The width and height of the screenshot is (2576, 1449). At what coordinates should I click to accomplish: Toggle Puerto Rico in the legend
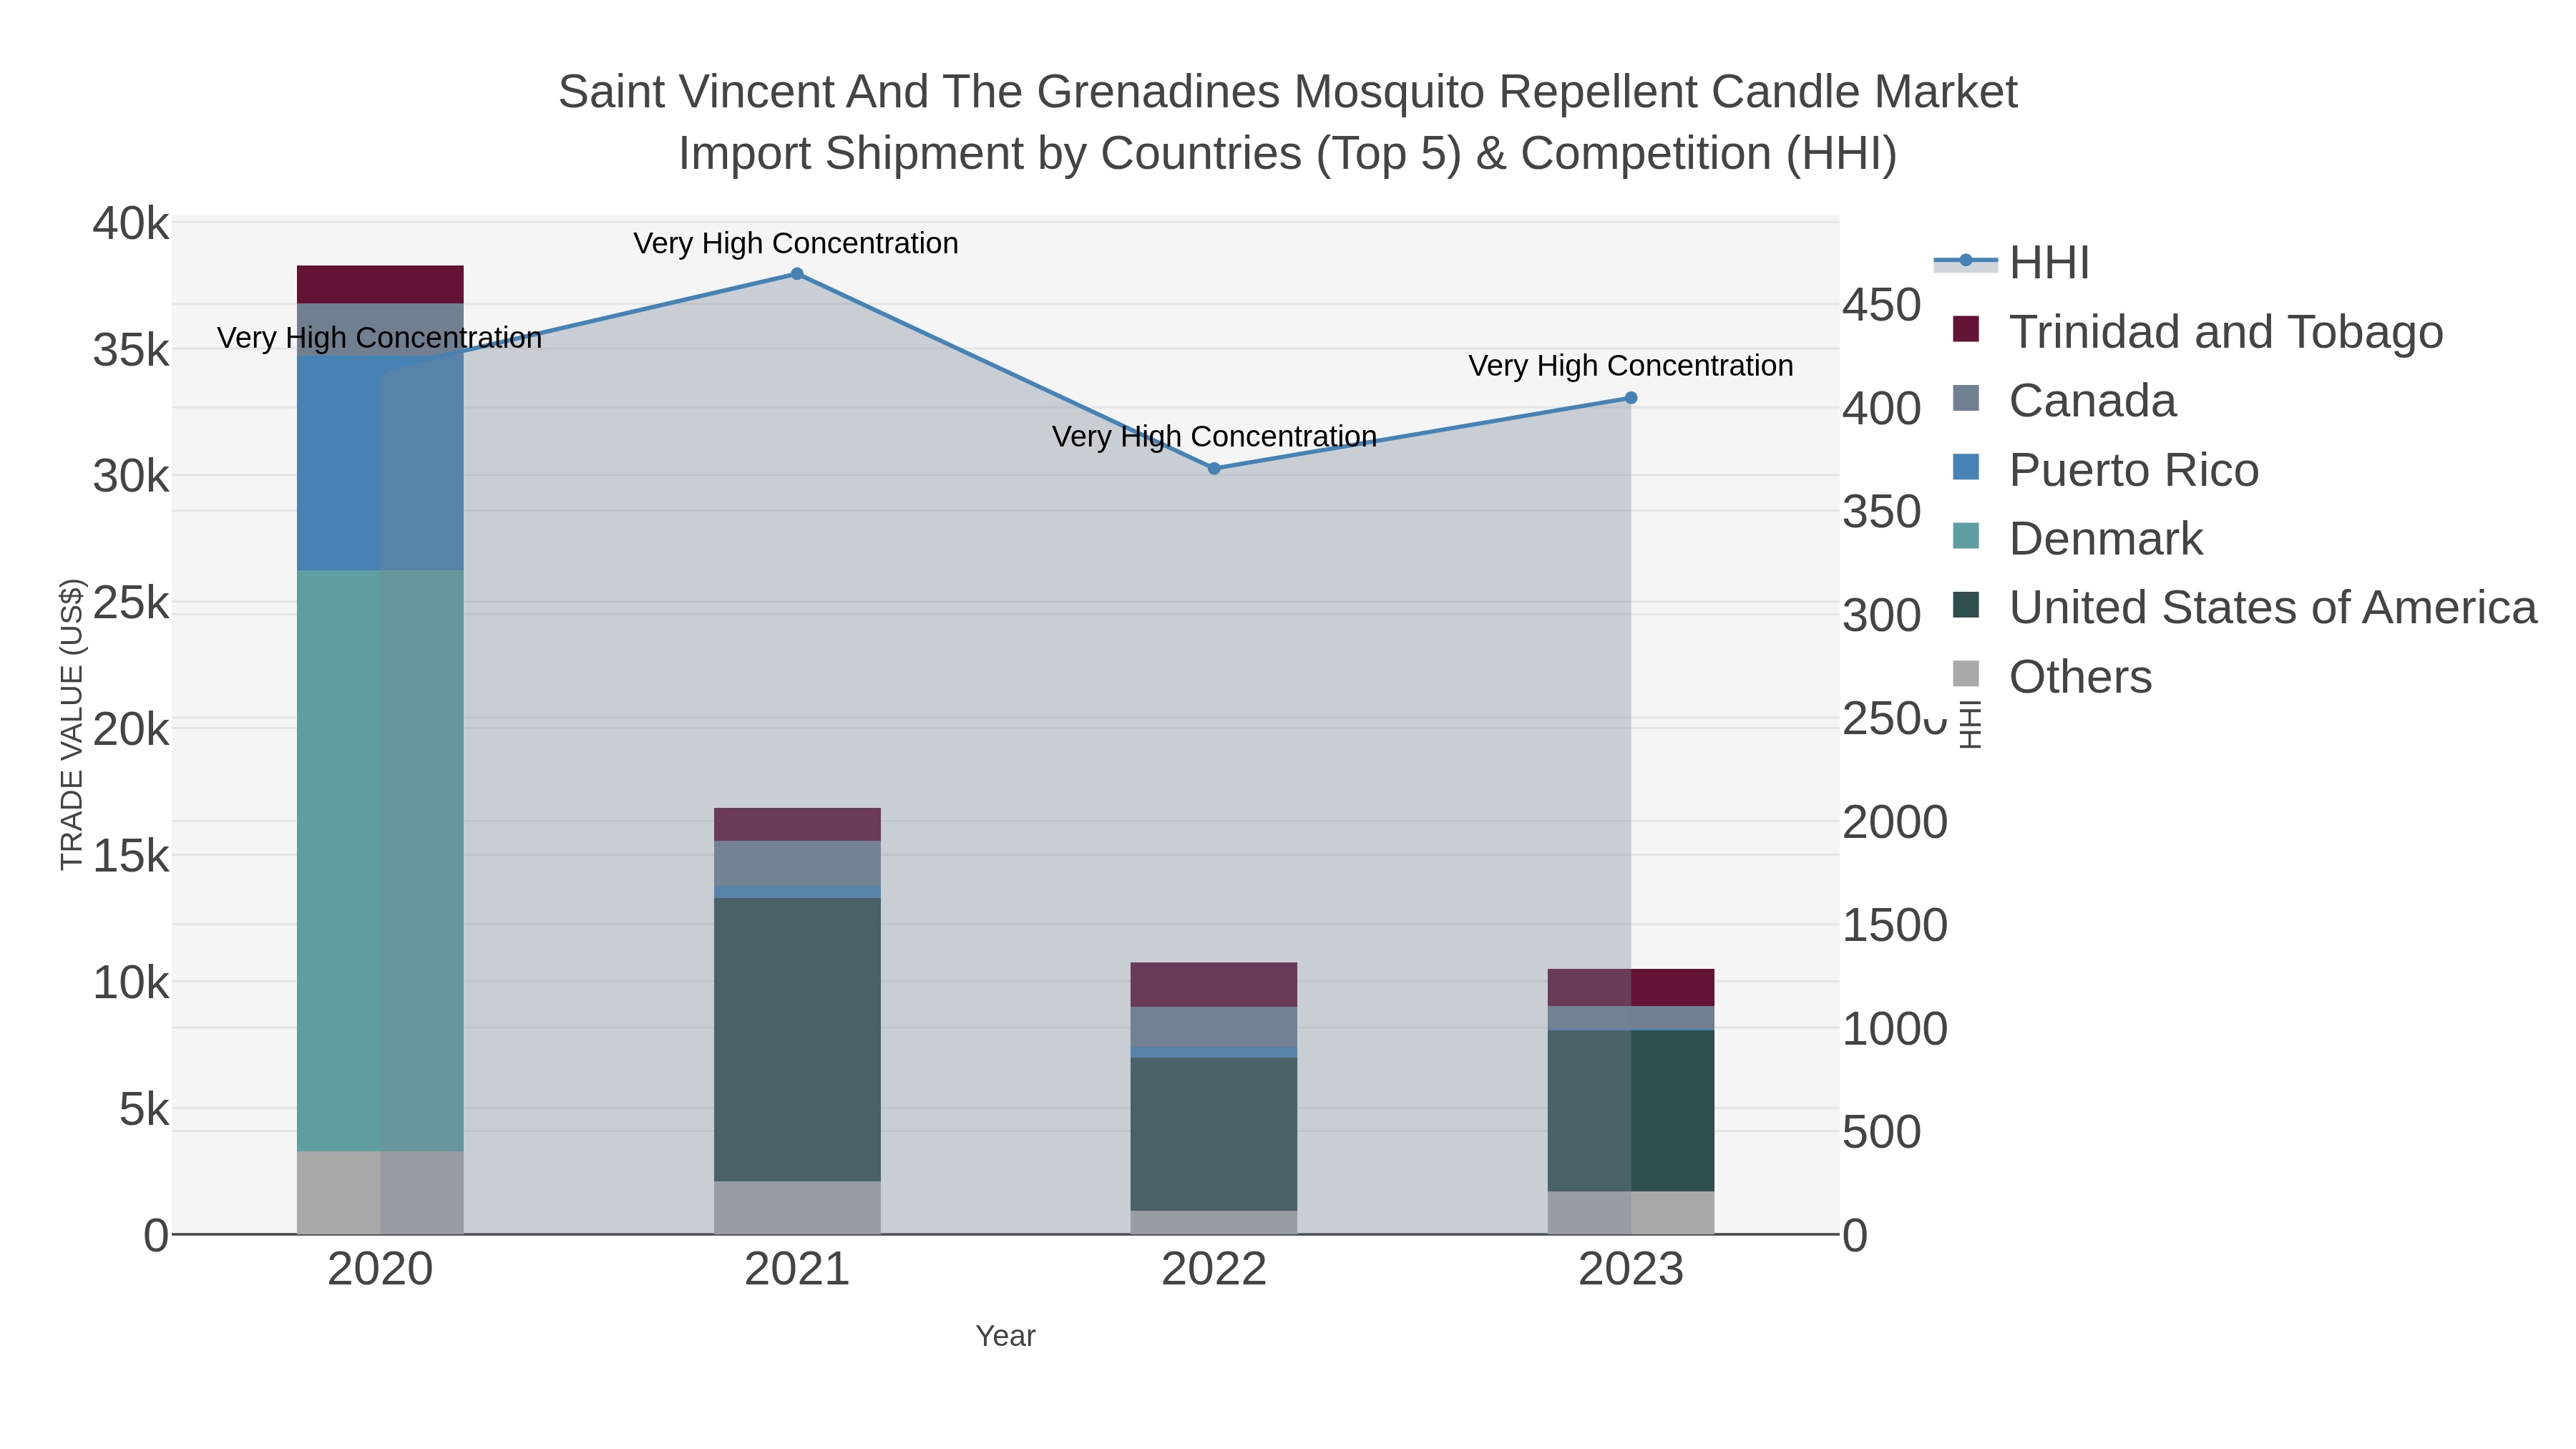coord(2105,470)
